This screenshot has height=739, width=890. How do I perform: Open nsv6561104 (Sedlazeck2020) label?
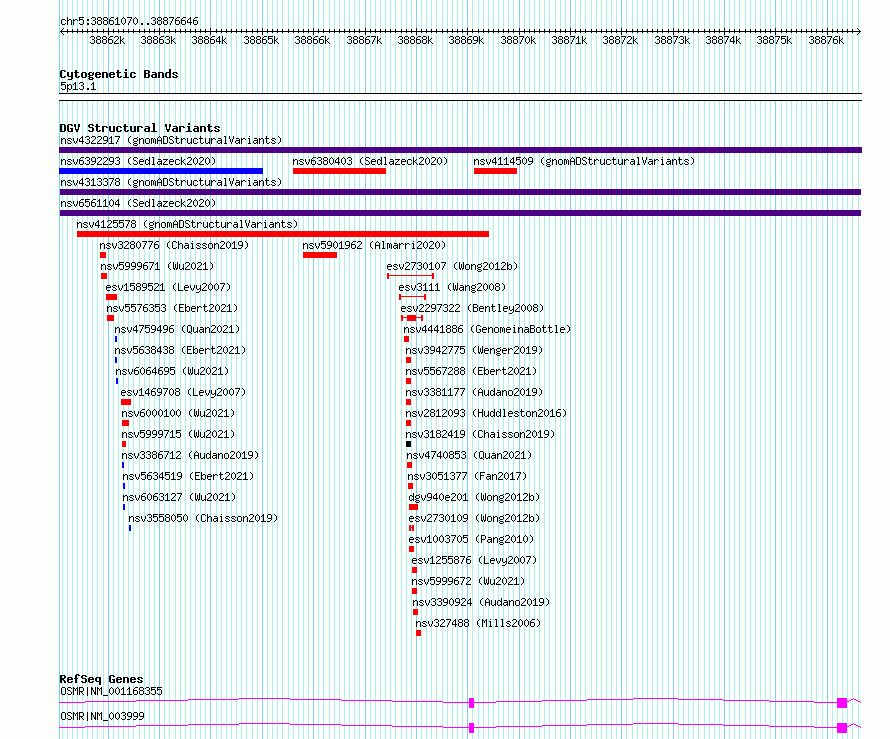tap(138, 203)
